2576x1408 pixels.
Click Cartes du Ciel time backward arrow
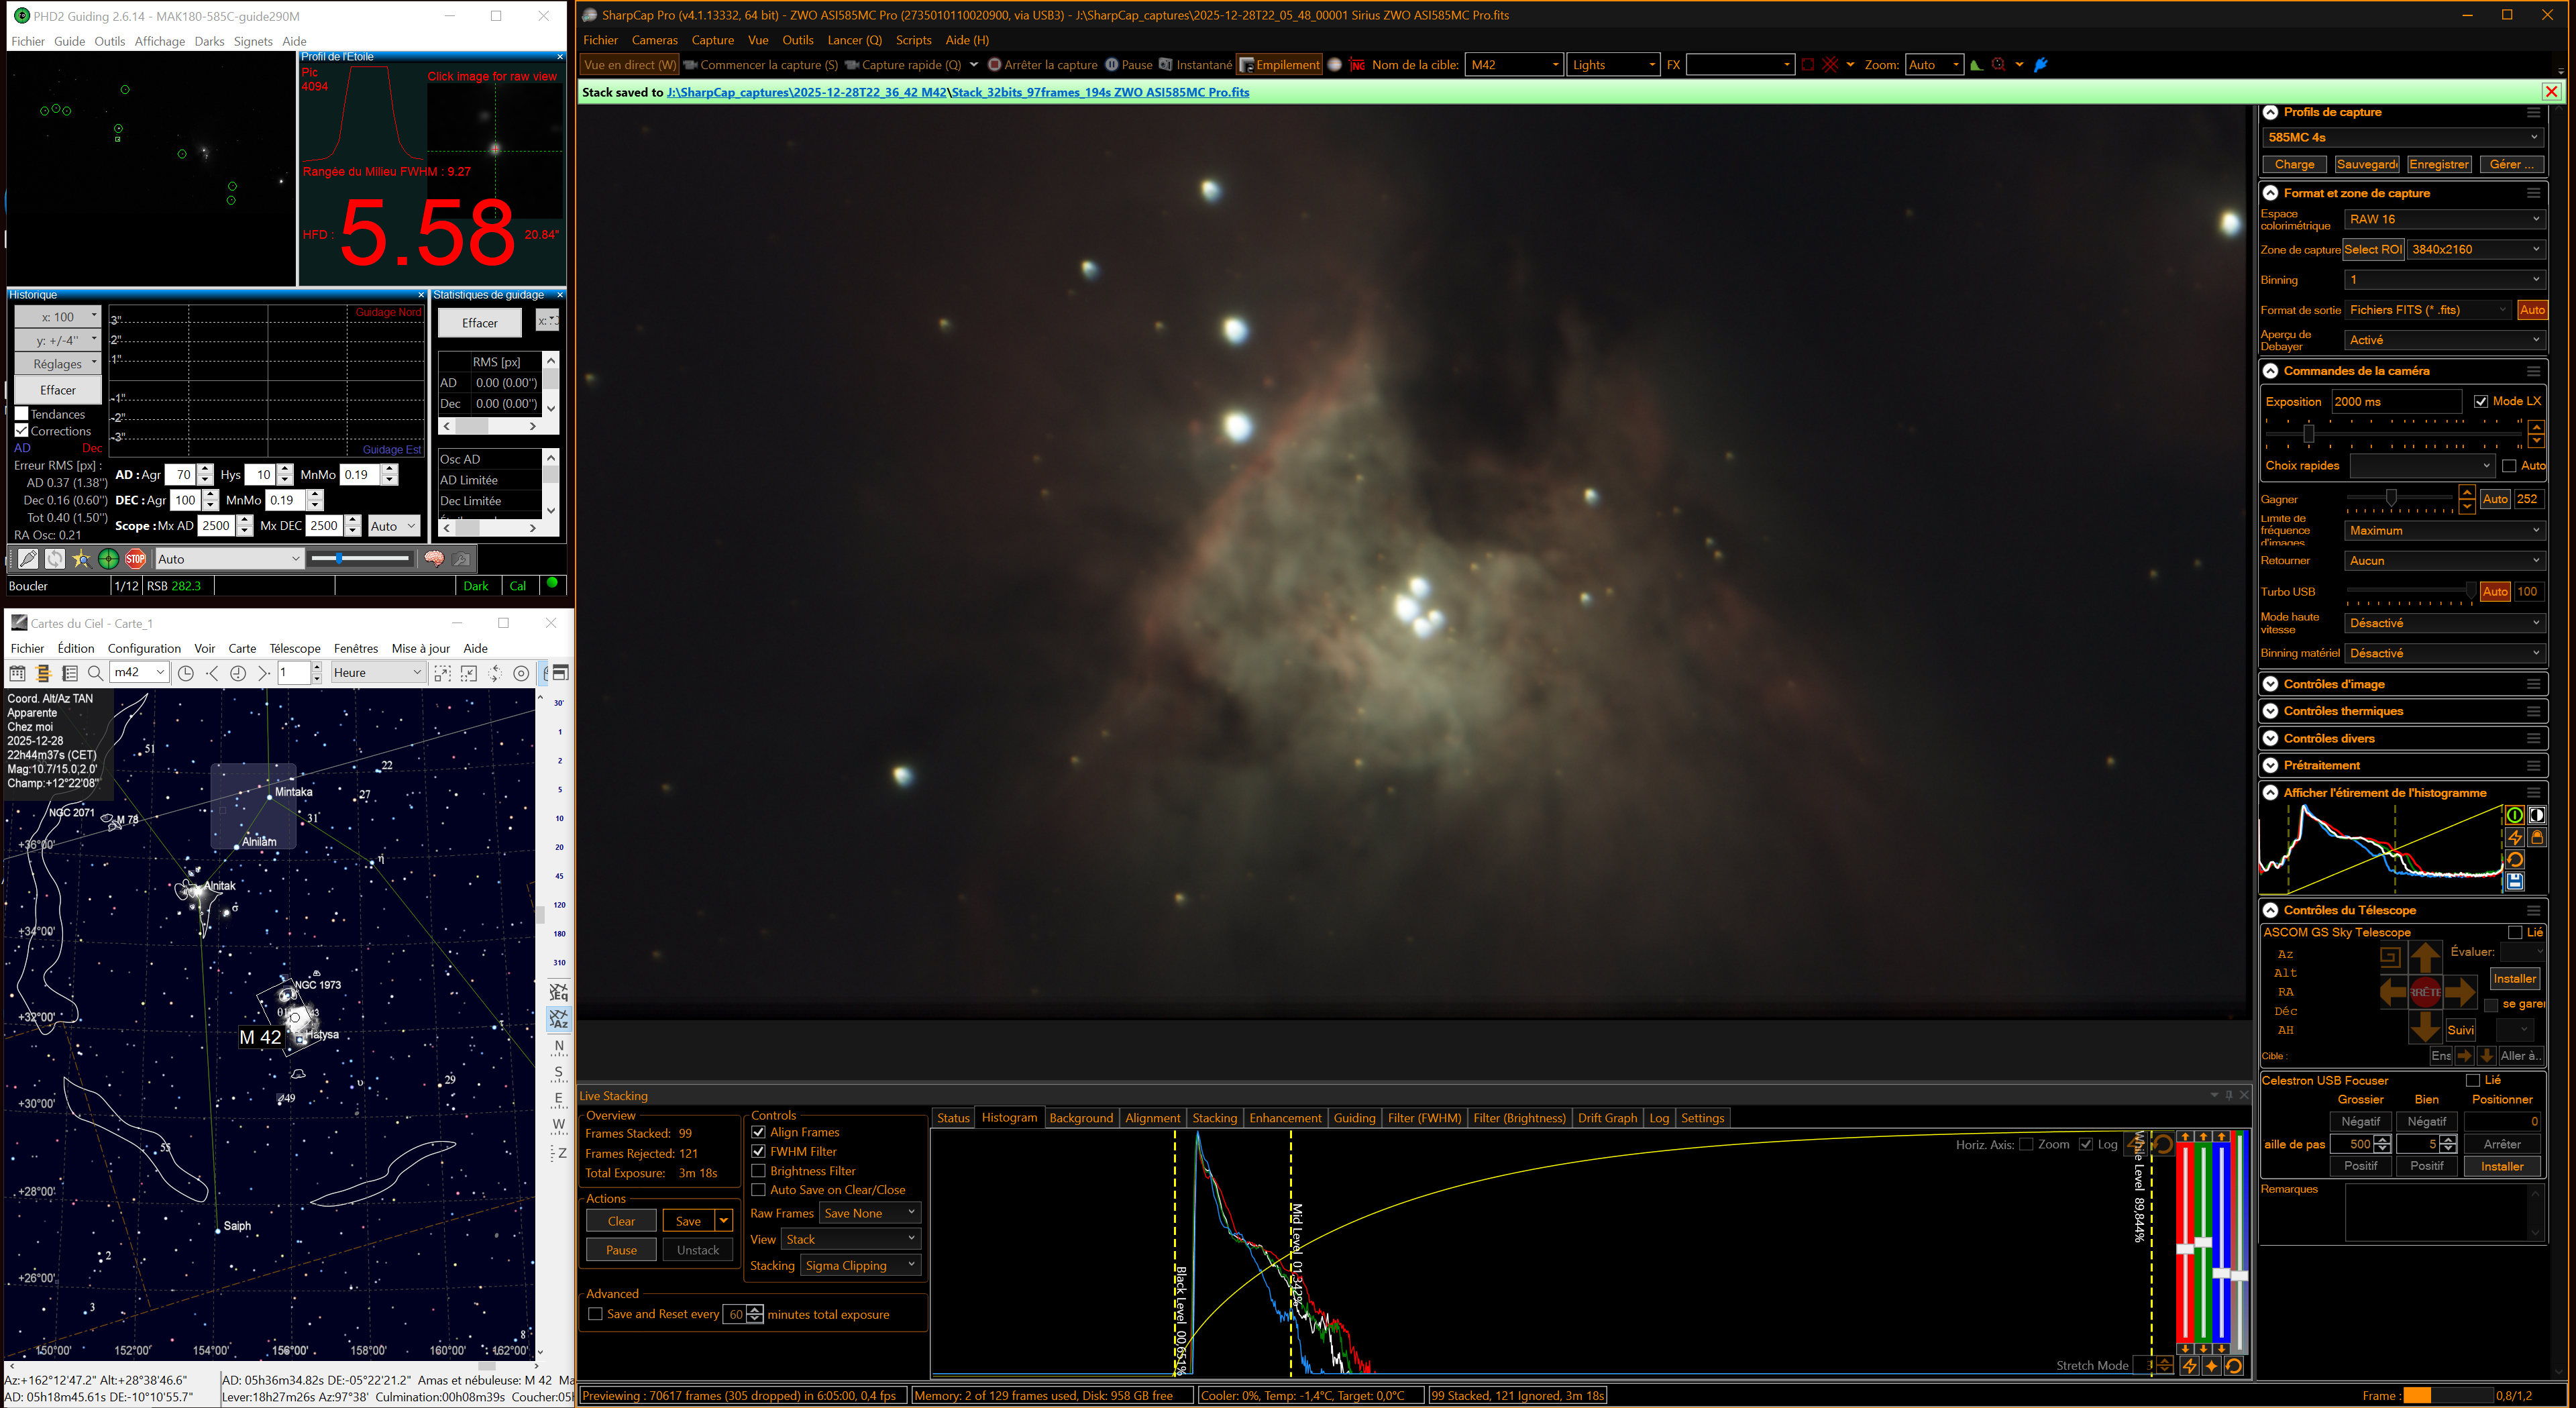point(212,673)
